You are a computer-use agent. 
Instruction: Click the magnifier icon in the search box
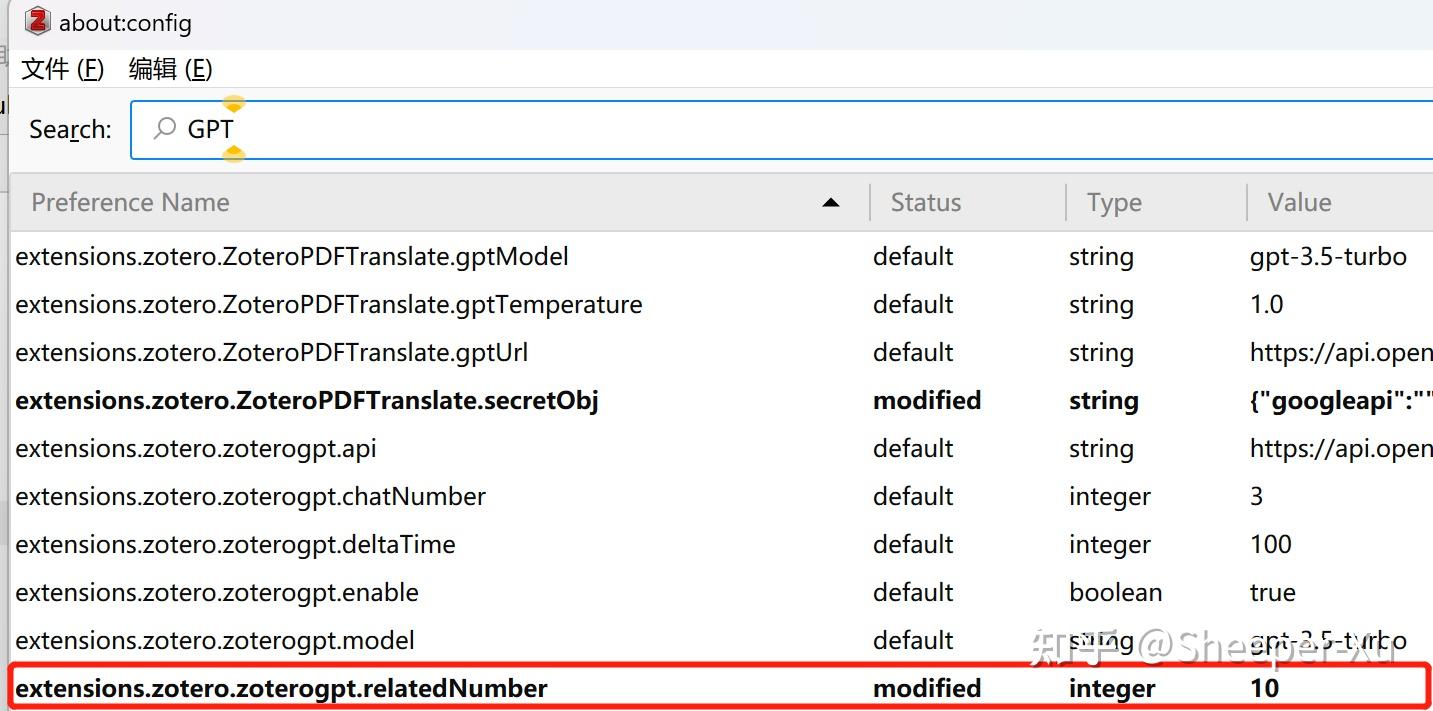pyautogui.click(x=165, y=128)
